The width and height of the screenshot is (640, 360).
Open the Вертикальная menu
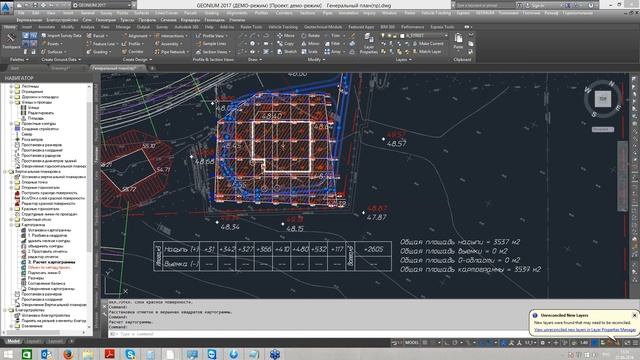point(29,20)
